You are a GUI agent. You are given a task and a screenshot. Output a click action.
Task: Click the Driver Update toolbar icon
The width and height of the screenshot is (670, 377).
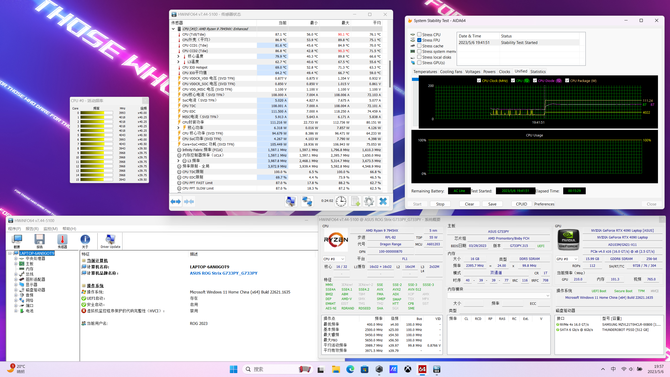click(110, 240)
